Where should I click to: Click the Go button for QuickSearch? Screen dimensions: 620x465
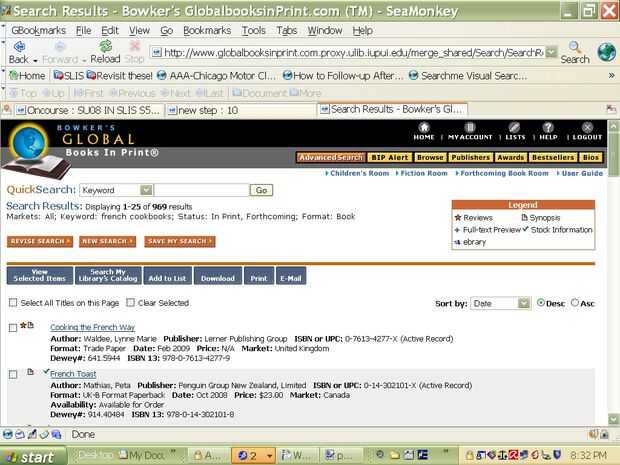(x=261, y=190)
